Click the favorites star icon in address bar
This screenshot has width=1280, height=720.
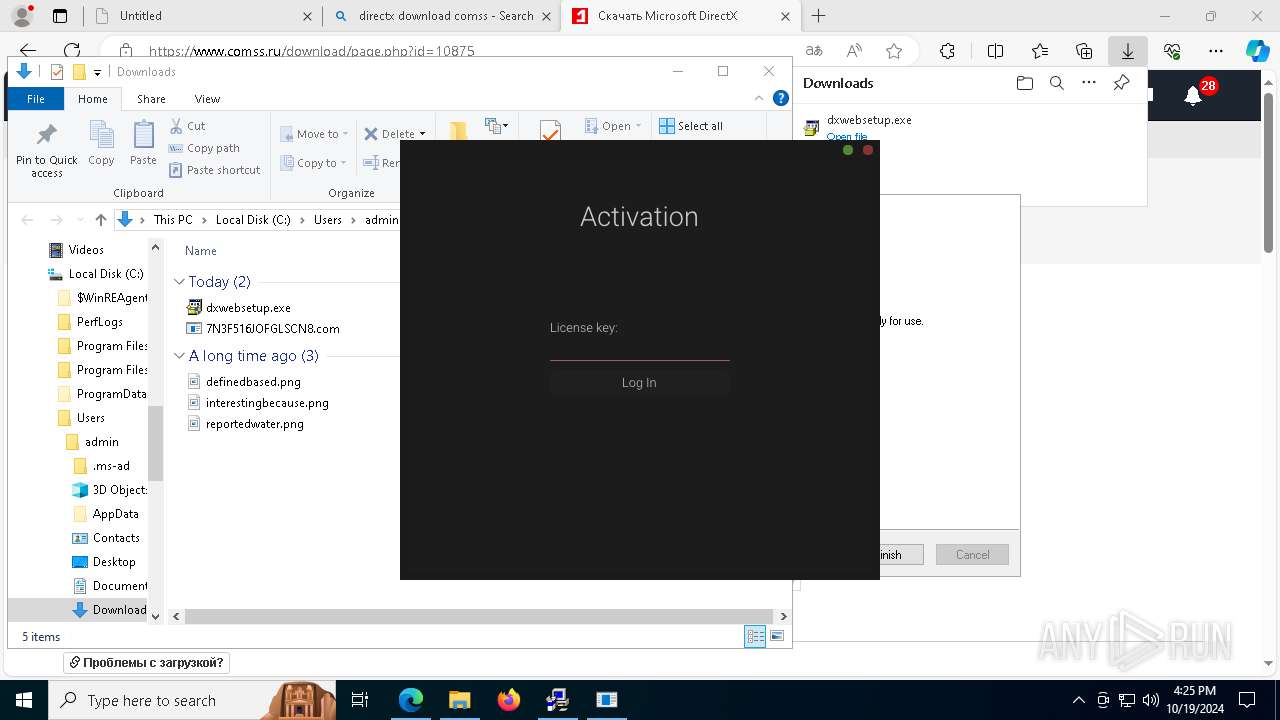pos(894,51)
